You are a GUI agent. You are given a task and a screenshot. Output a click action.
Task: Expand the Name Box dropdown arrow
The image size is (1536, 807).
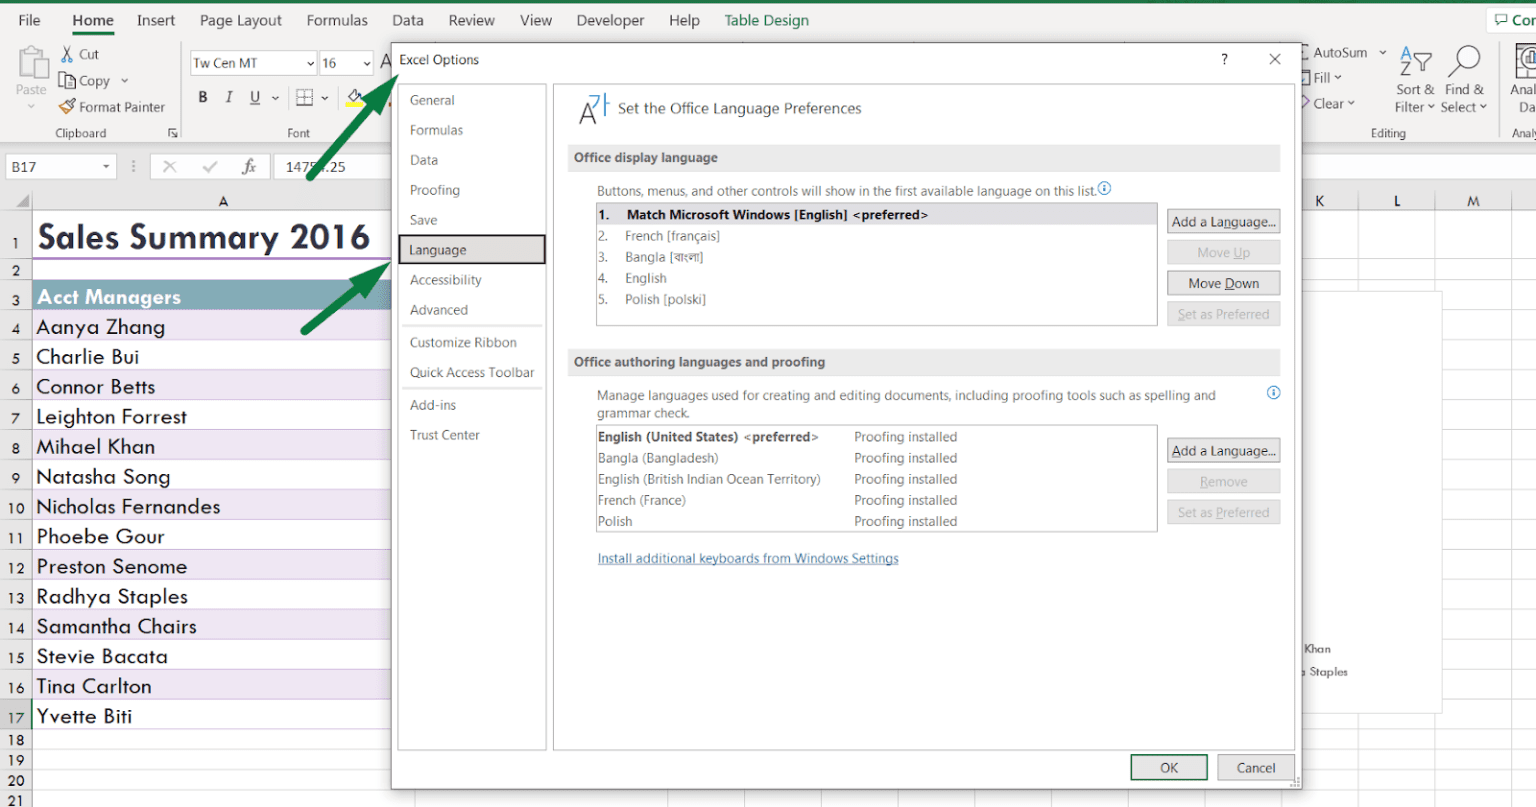point(106,167)
